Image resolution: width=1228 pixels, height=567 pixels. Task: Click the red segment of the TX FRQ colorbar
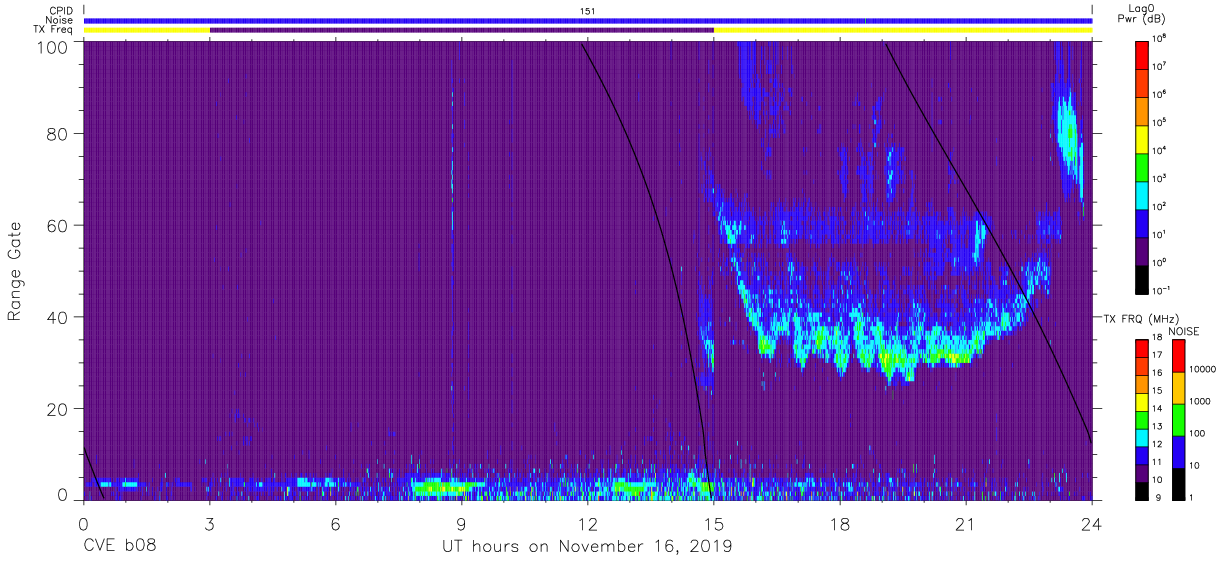point(1142,349)
